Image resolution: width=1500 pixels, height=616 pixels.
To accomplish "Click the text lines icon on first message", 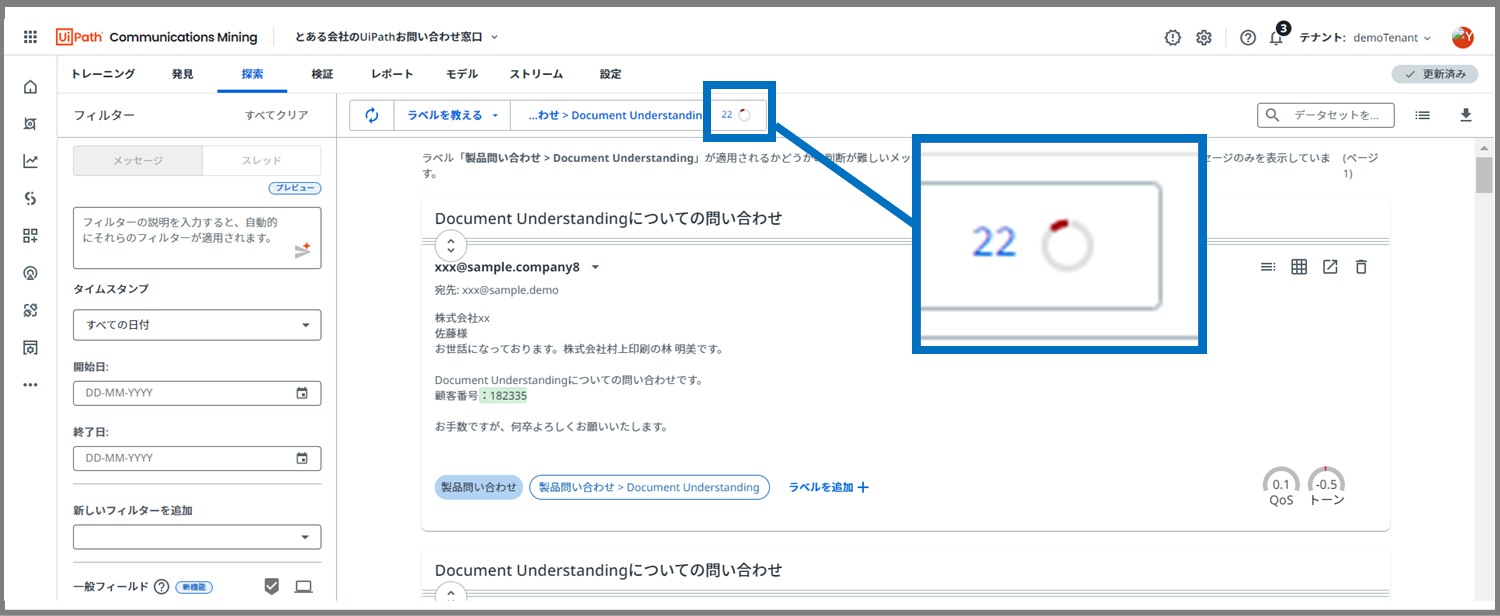I will tap(1268, 267).
